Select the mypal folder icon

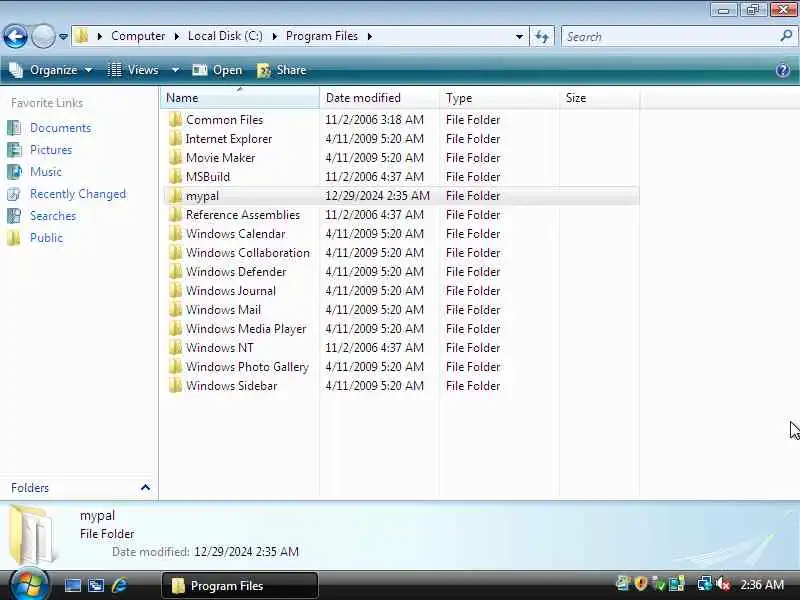[175, 196]
